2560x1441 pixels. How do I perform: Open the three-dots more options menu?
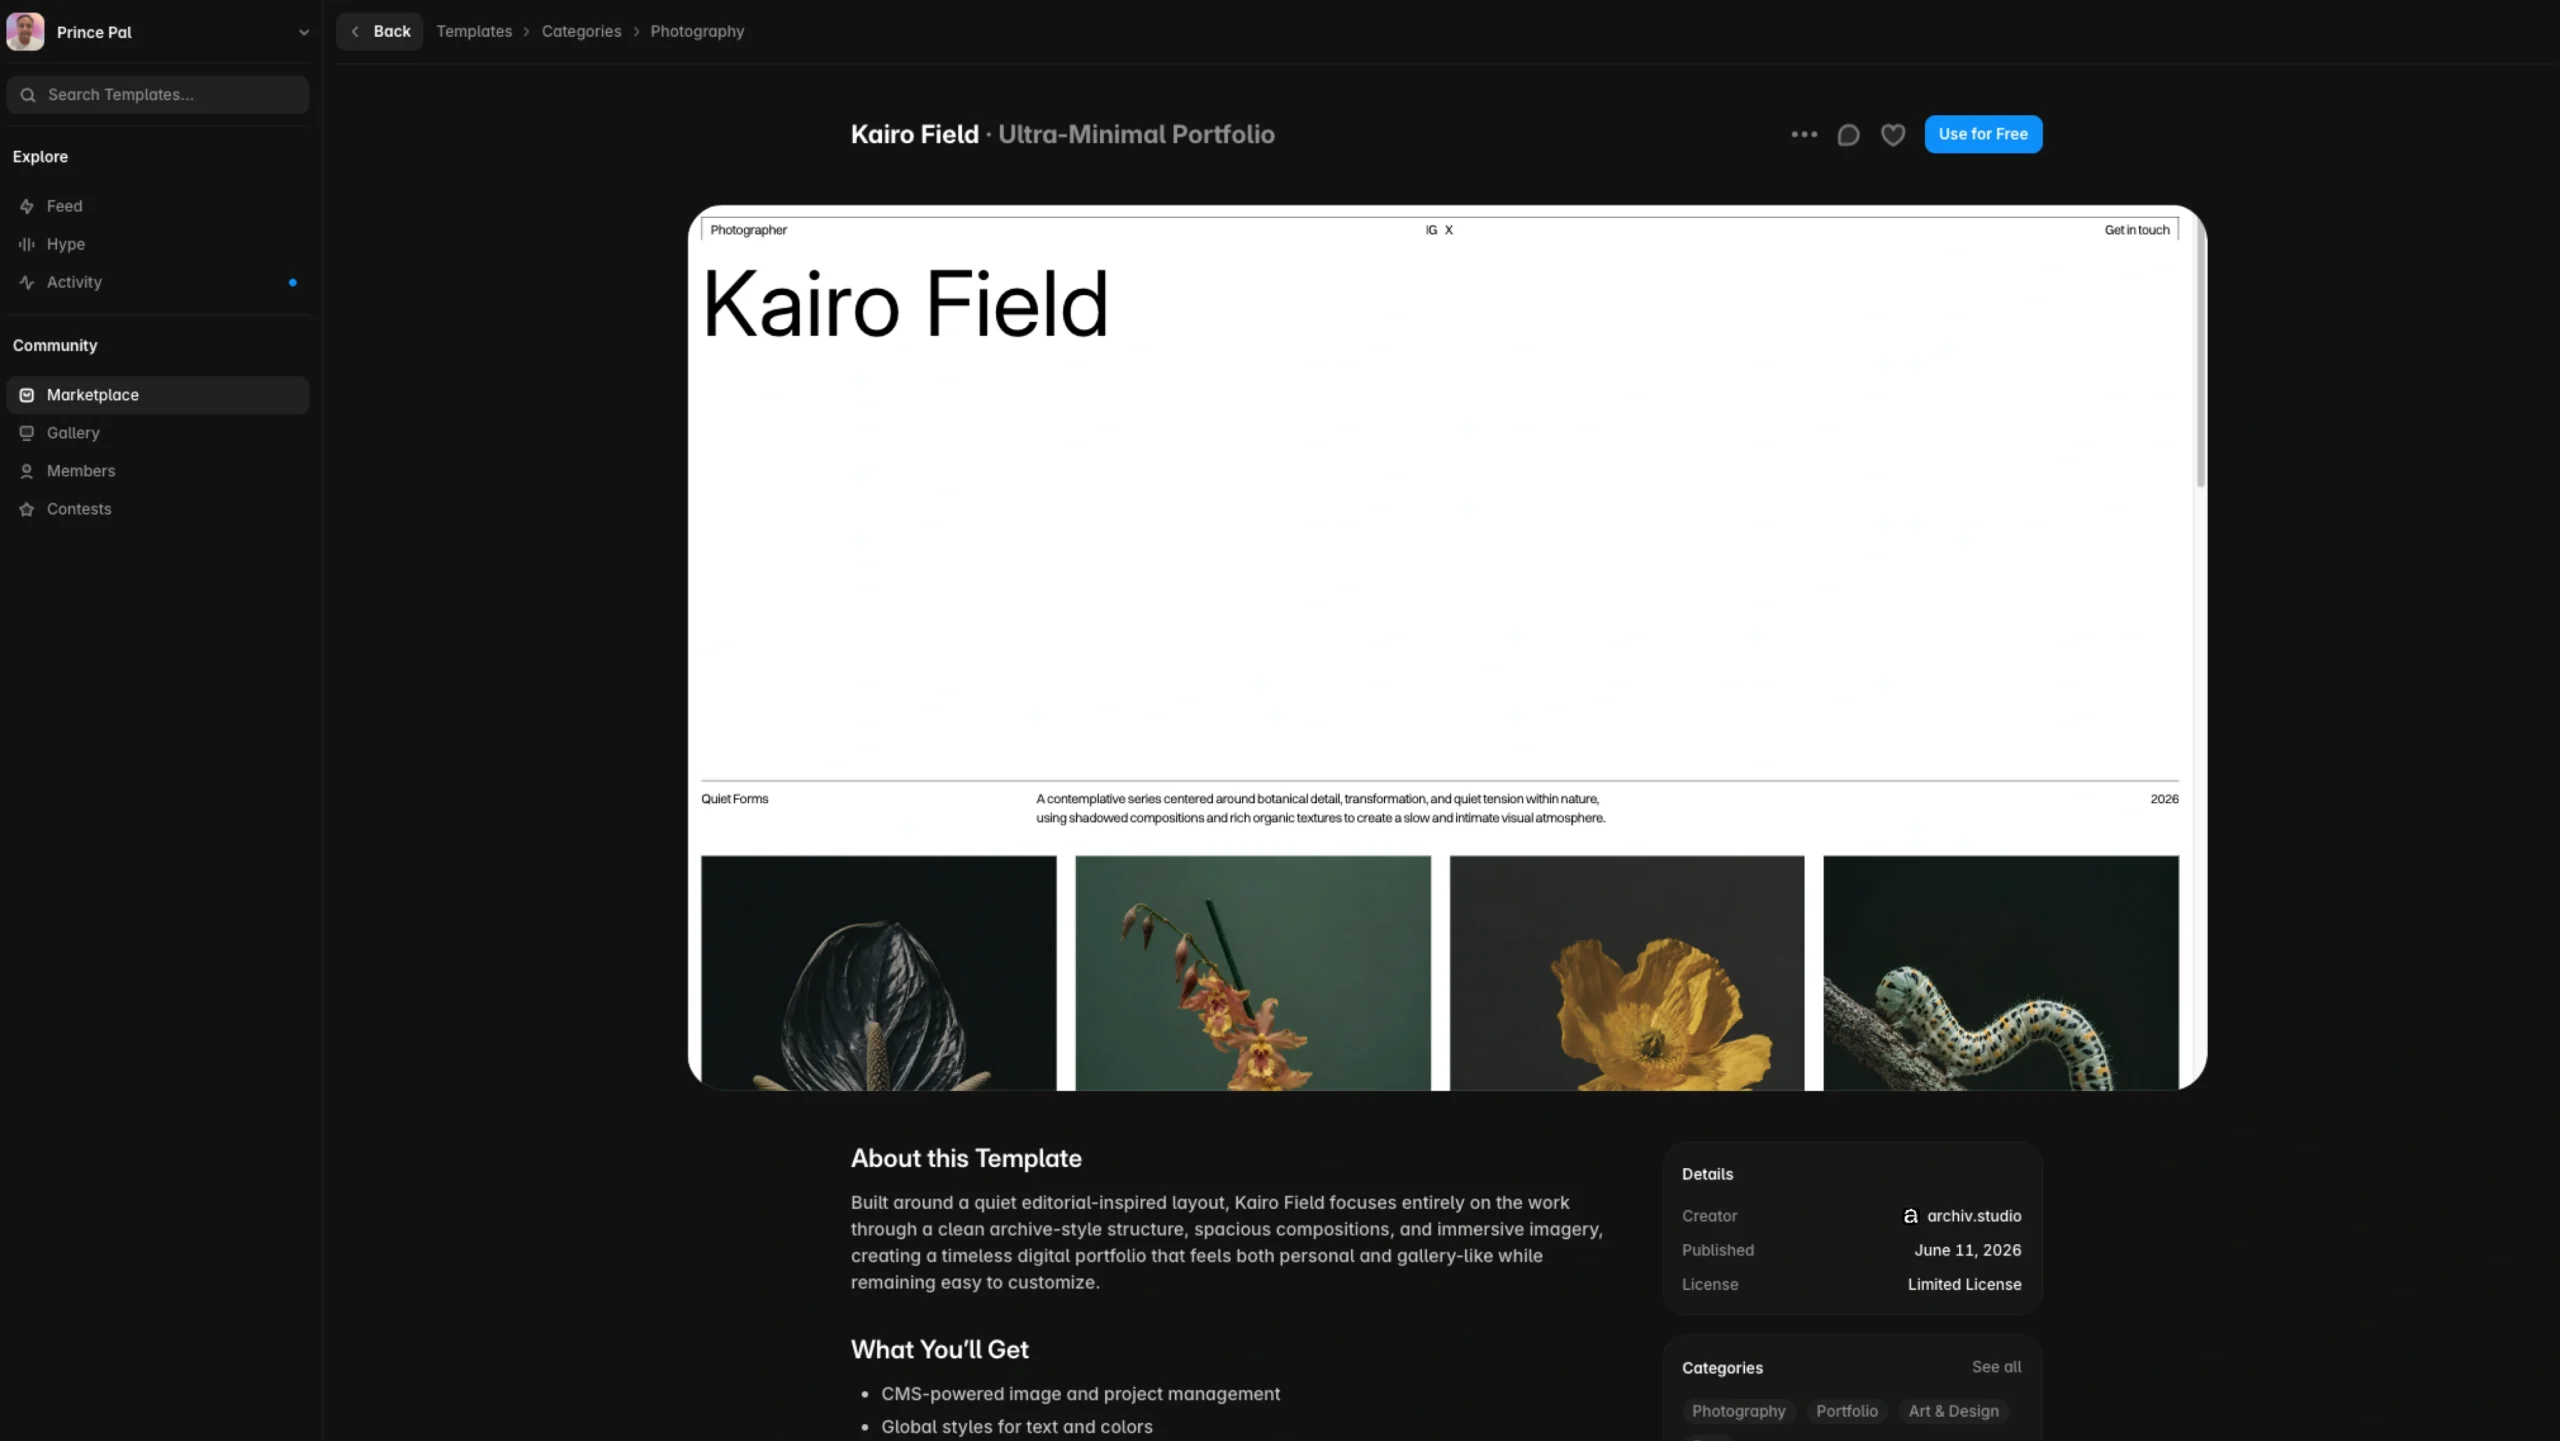click(x=1804, y=134)
